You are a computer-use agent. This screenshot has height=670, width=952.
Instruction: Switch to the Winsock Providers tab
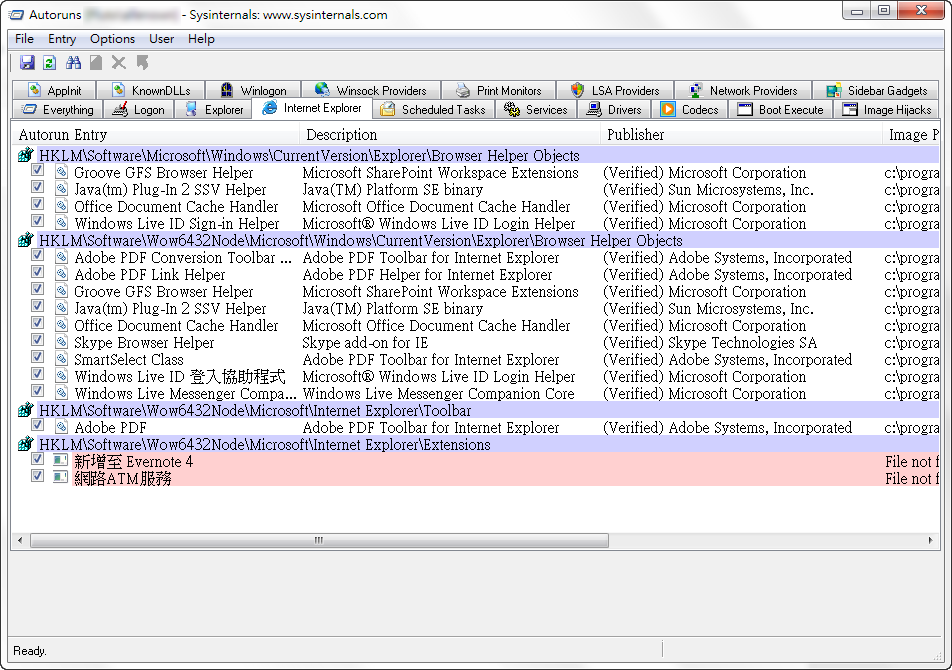tap(371, 90)
